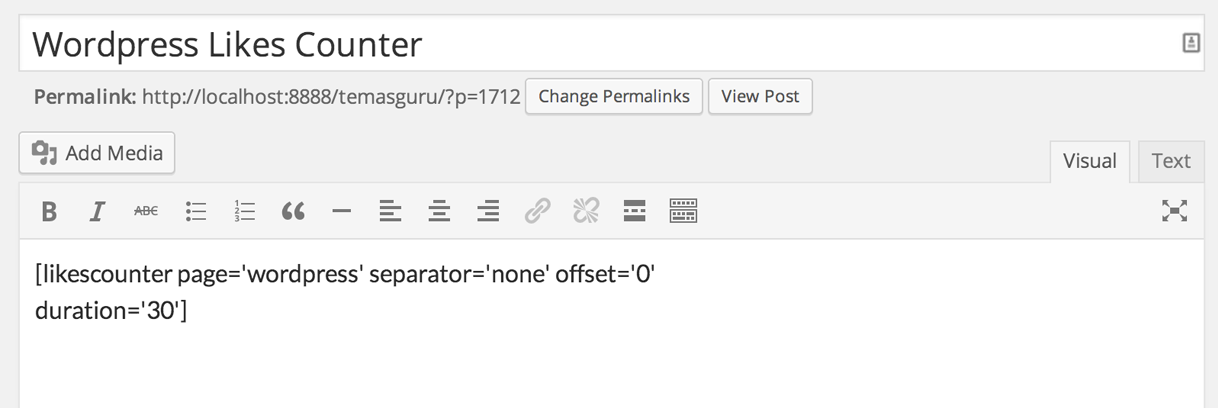Switch to the Text editor tab
The height and width of the screenshot is (408, 1218).
(x=1171, y=161)
